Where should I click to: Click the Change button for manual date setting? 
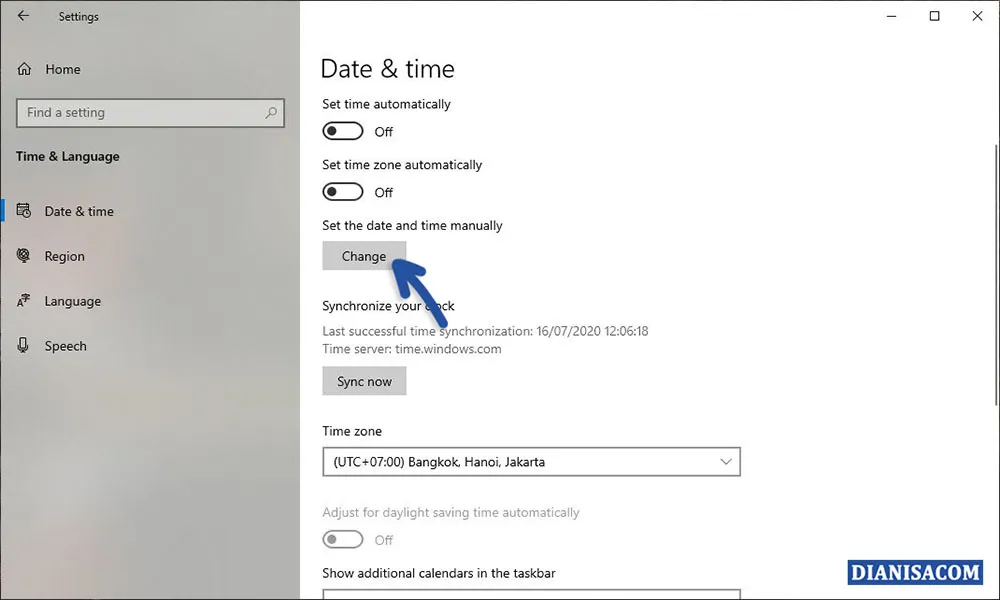(363, 256)
